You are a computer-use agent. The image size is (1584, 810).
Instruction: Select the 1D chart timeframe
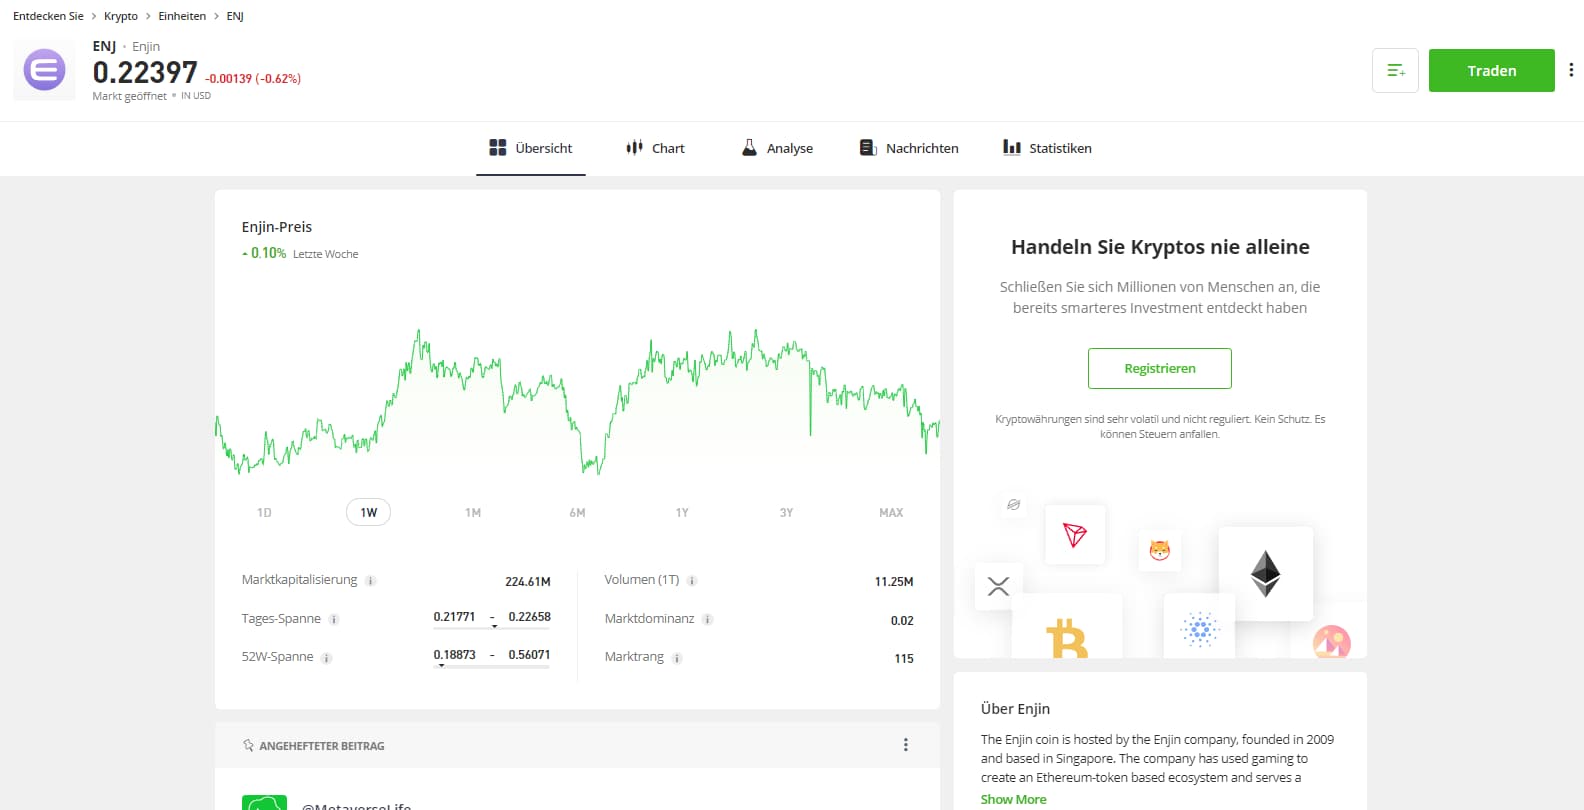click(264, 513)
